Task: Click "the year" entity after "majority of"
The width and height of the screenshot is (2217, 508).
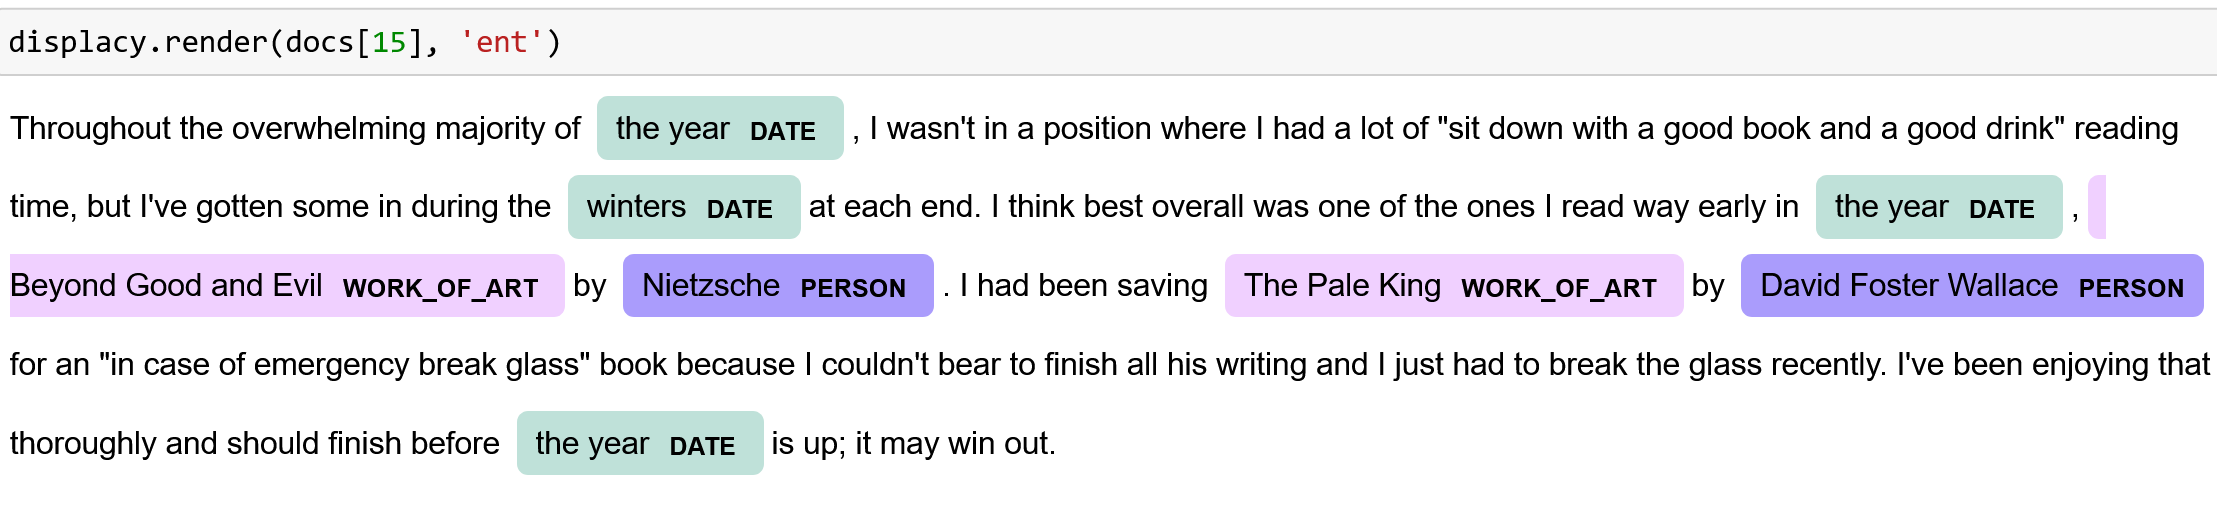Action: (673, 129)
